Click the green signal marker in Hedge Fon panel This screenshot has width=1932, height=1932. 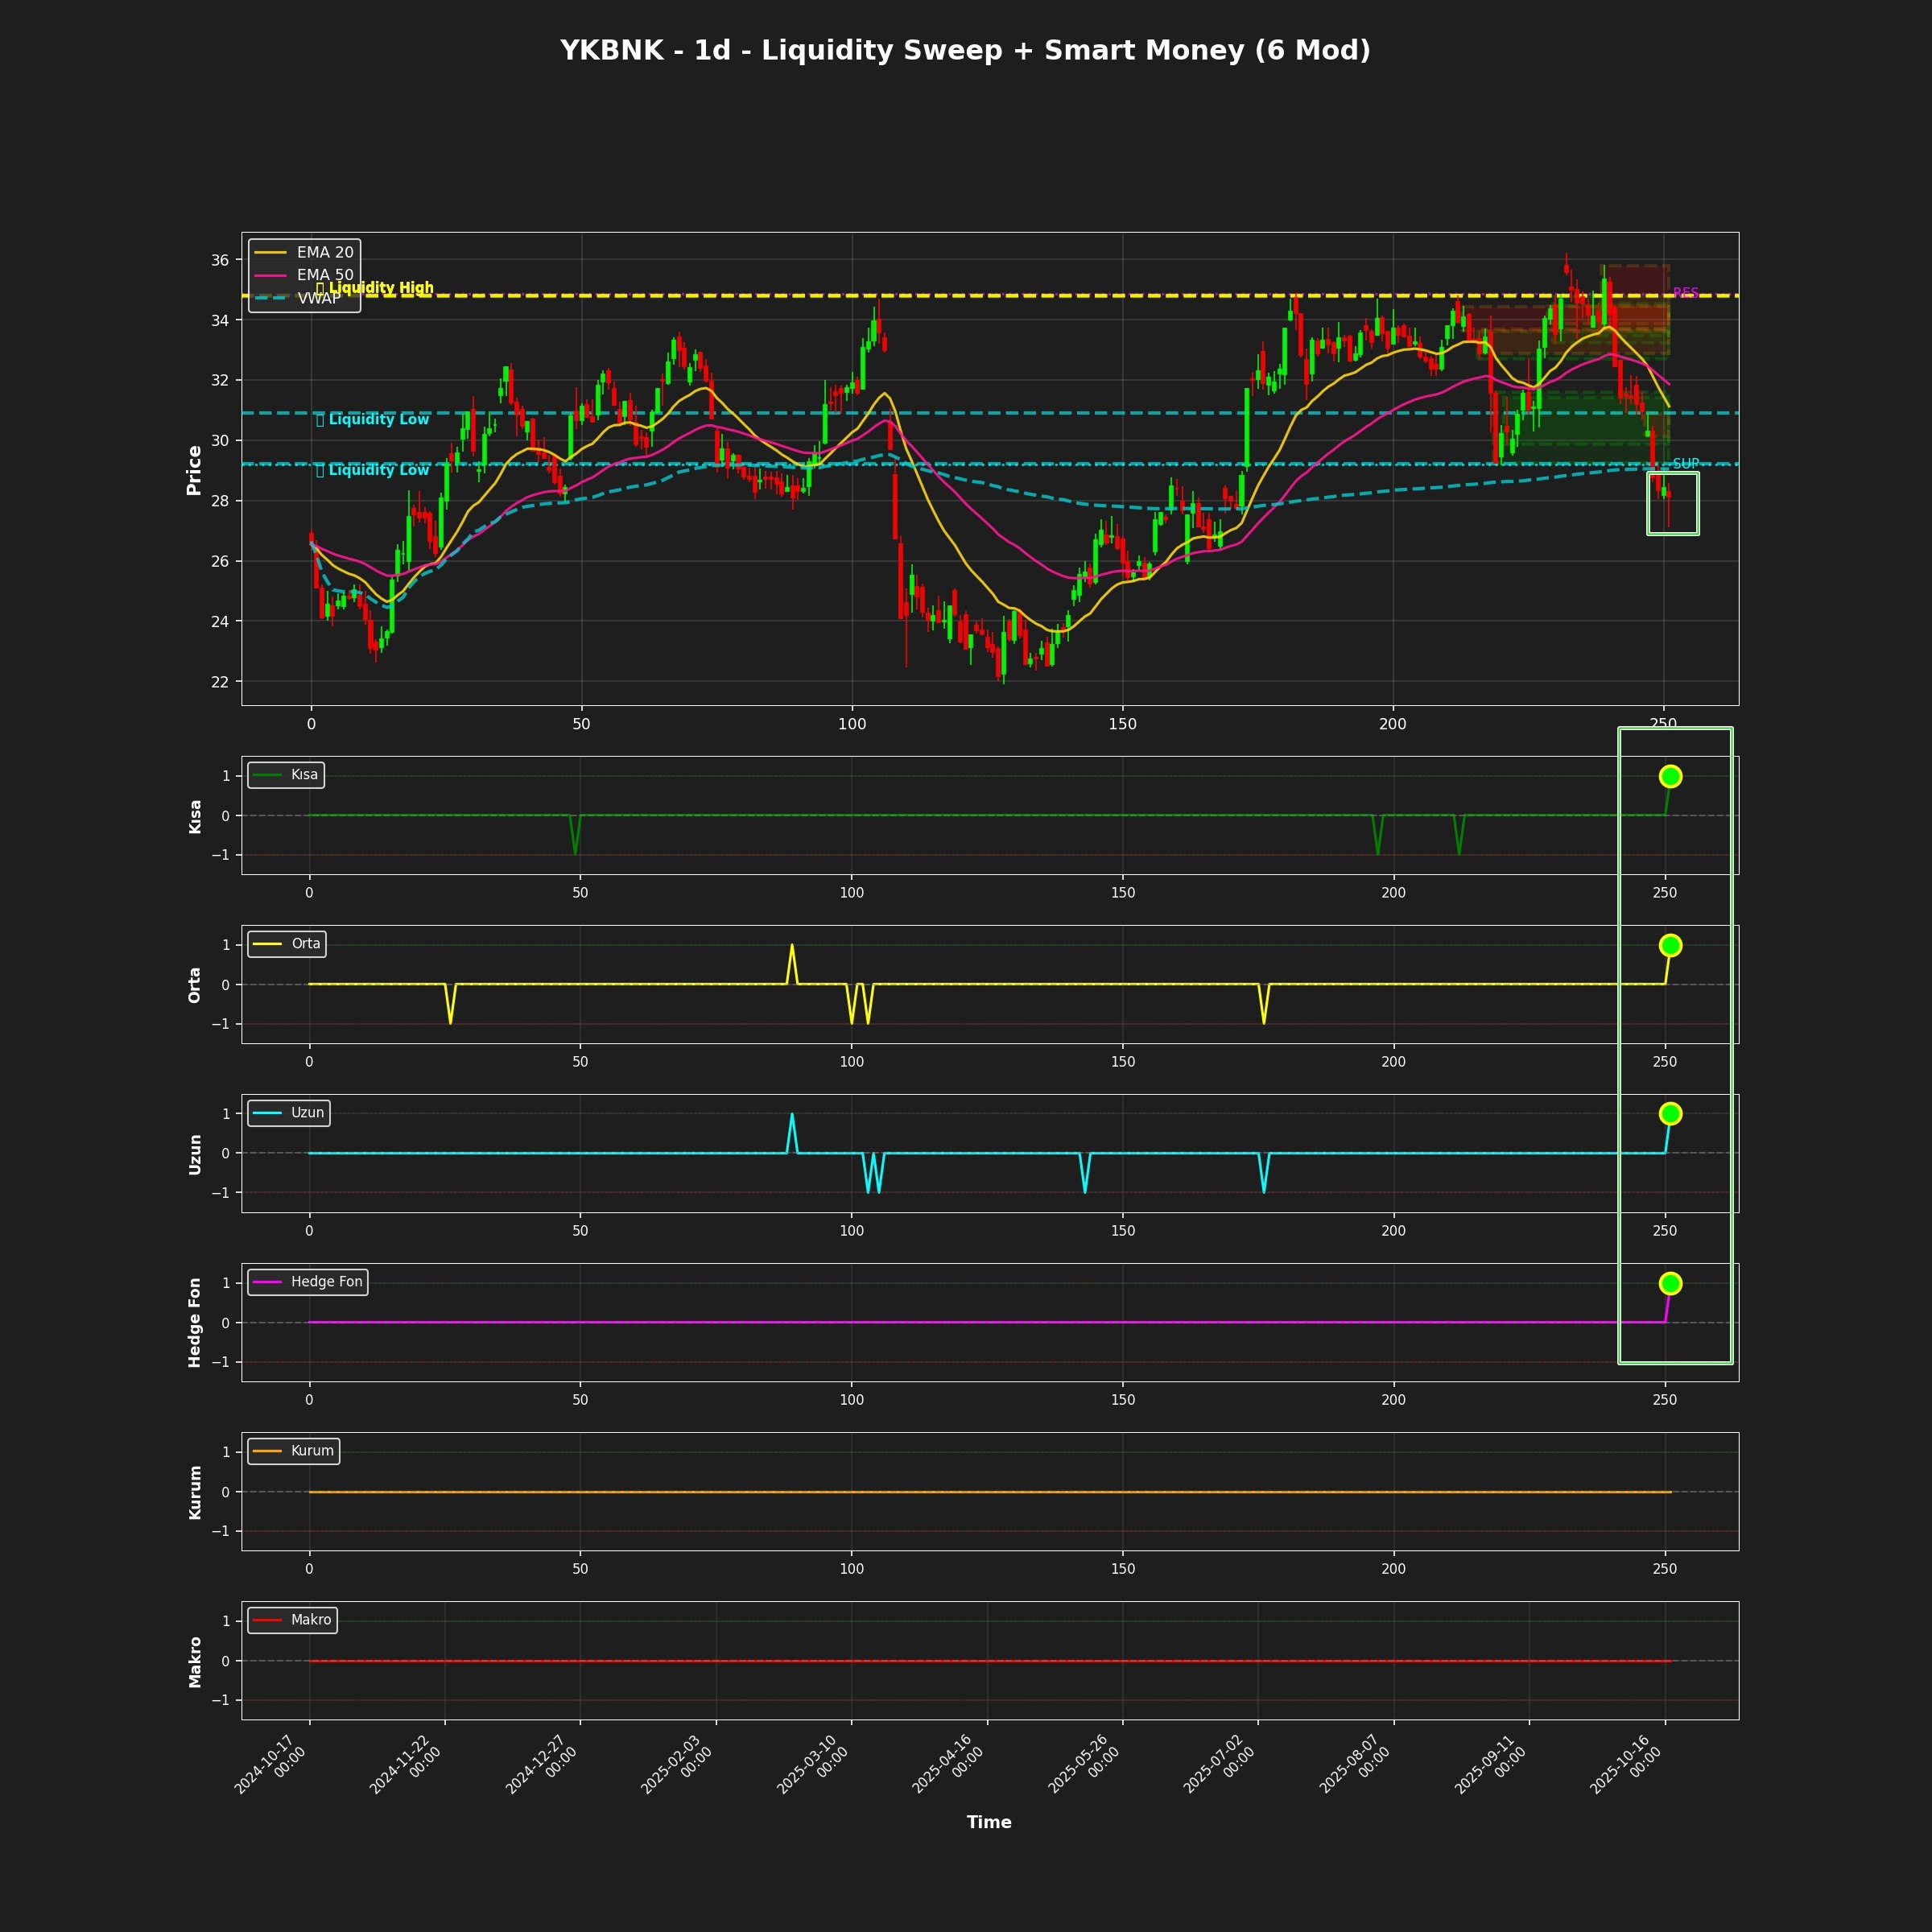[1670, 1283]
